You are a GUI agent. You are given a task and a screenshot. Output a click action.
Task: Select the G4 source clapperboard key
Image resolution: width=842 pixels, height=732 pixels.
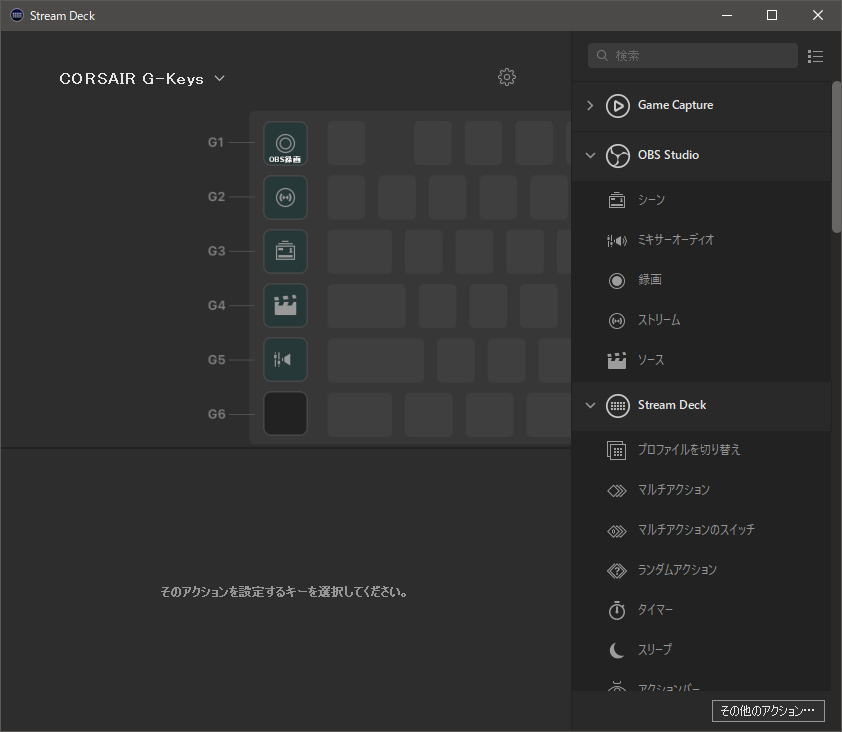click(285, 305)
